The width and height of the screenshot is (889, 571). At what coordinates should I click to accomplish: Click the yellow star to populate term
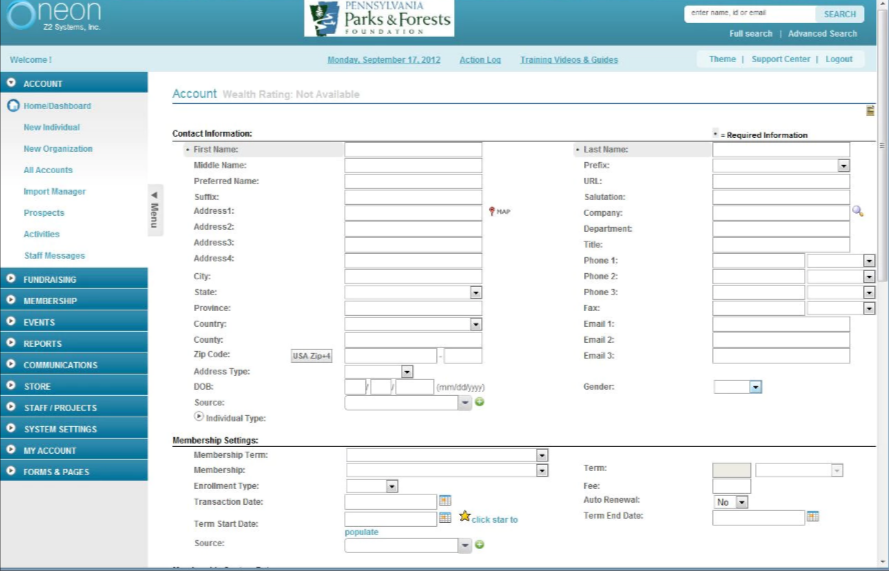(x=464, y=517)
